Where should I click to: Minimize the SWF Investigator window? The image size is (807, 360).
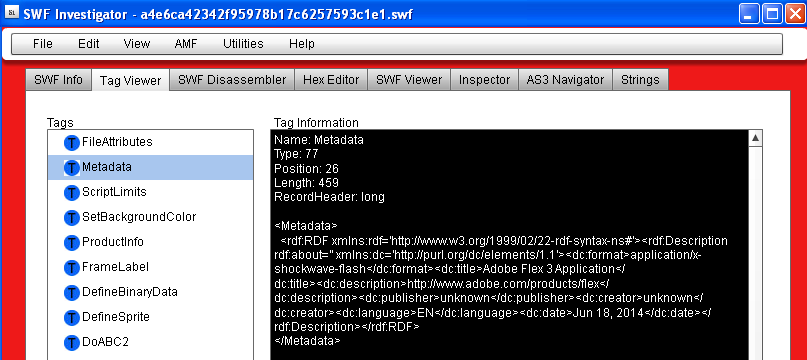[x=749, y=14]
